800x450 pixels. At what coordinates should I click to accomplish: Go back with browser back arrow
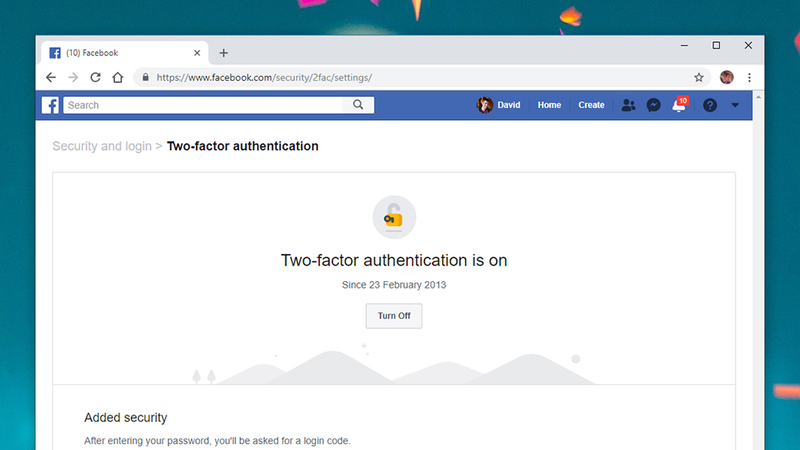(x=51, y=78)
